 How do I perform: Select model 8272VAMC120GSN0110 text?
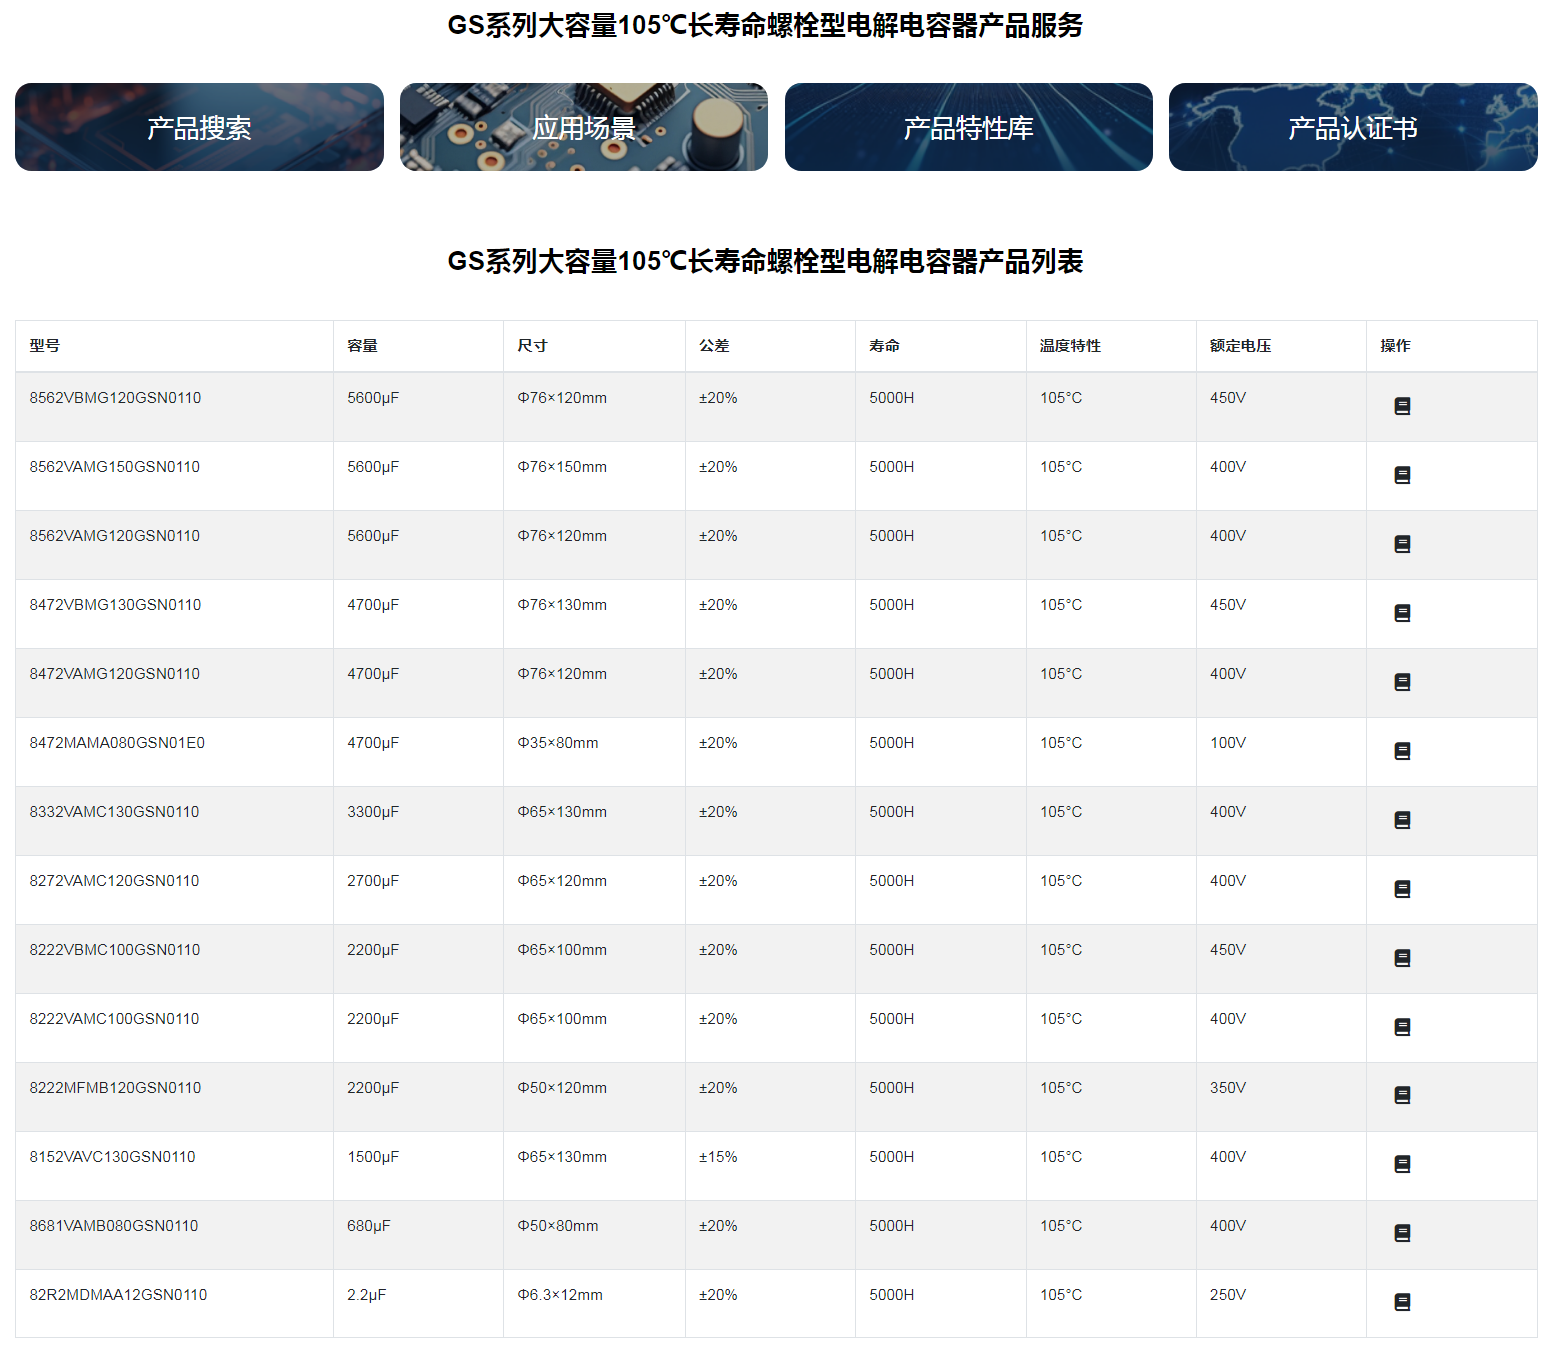pos(114,881)
